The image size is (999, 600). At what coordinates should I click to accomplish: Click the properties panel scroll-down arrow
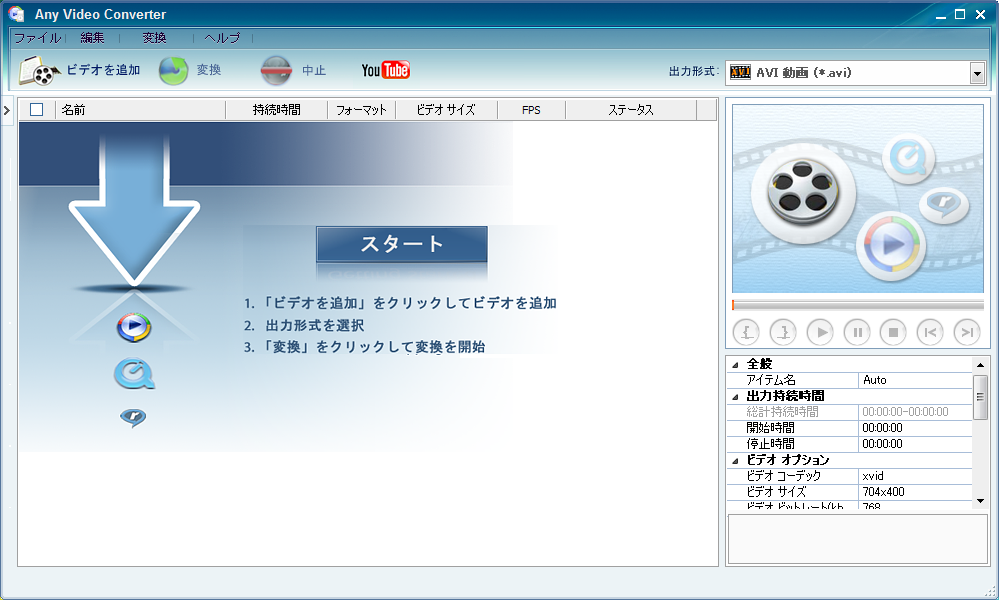[x=980, y=501]
